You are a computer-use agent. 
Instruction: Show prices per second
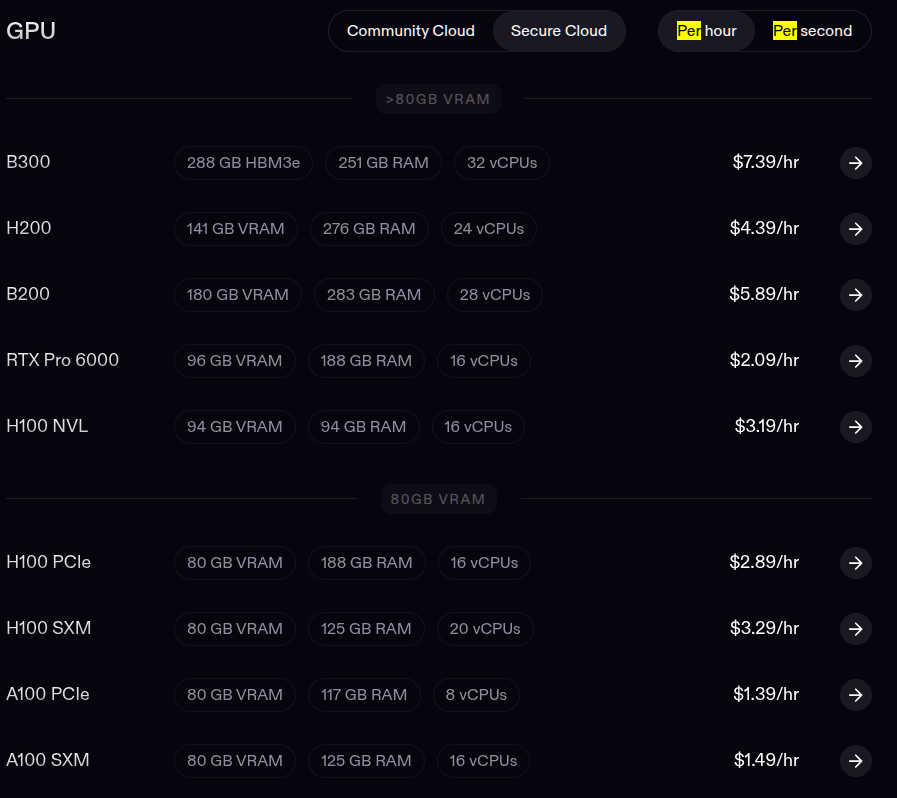[812, 31]
